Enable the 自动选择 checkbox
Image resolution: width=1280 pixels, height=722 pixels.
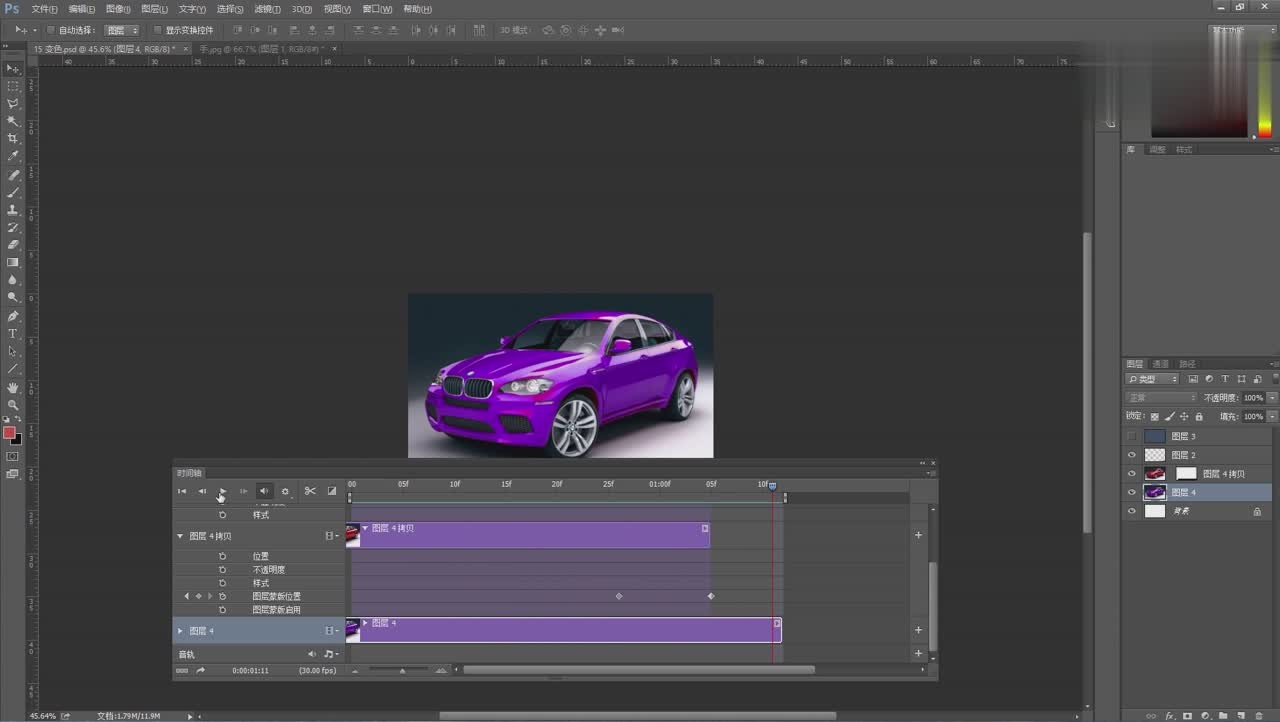(x=50, y=30)
